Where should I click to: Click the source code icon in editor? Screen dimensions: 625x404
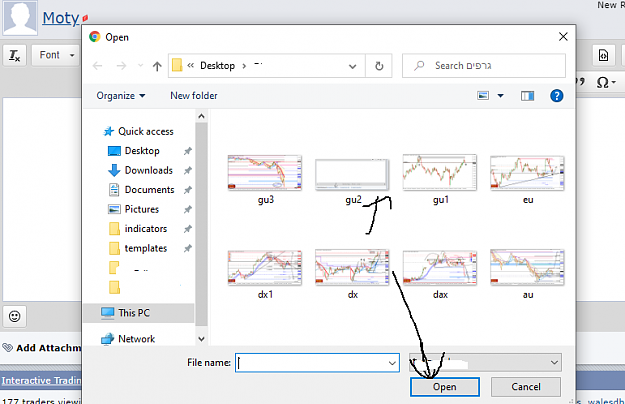(603, 55)
